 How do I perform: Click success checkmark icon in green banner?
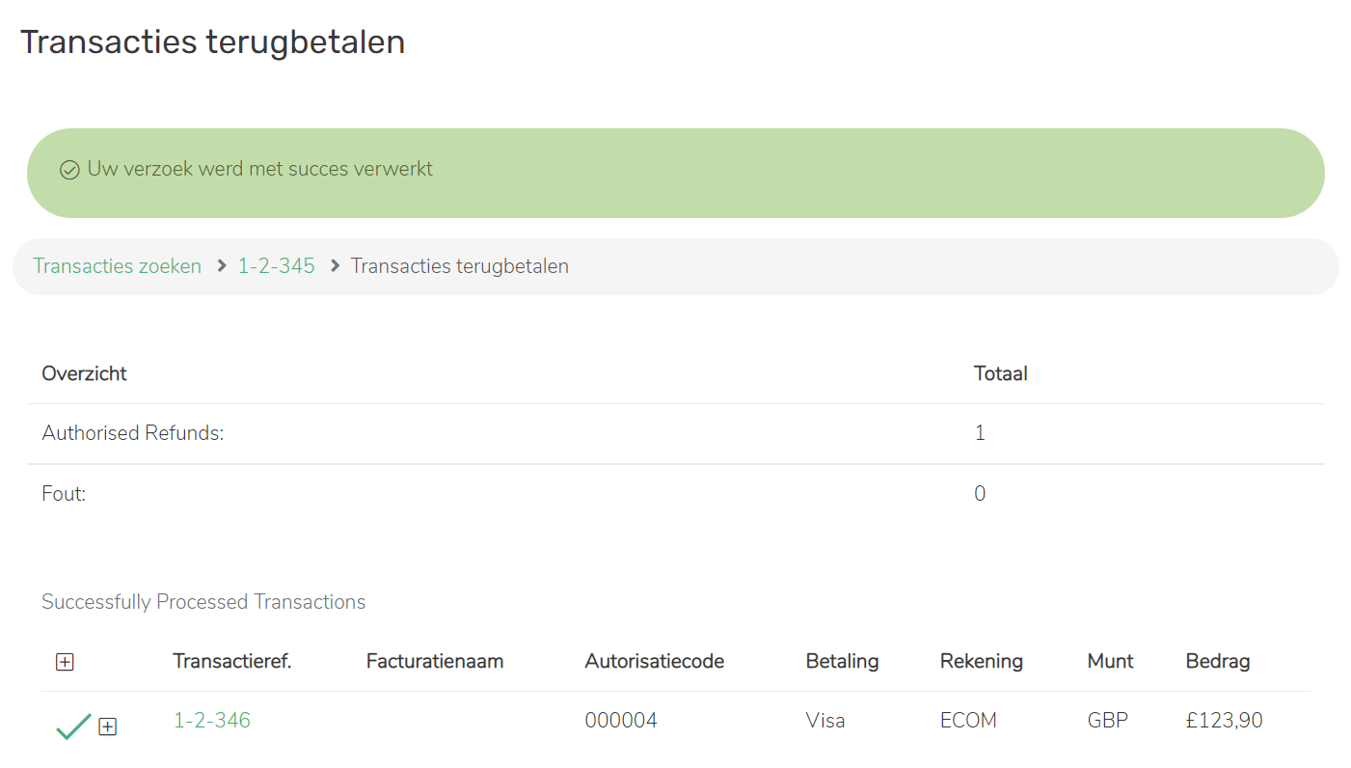tap(69, 170)
